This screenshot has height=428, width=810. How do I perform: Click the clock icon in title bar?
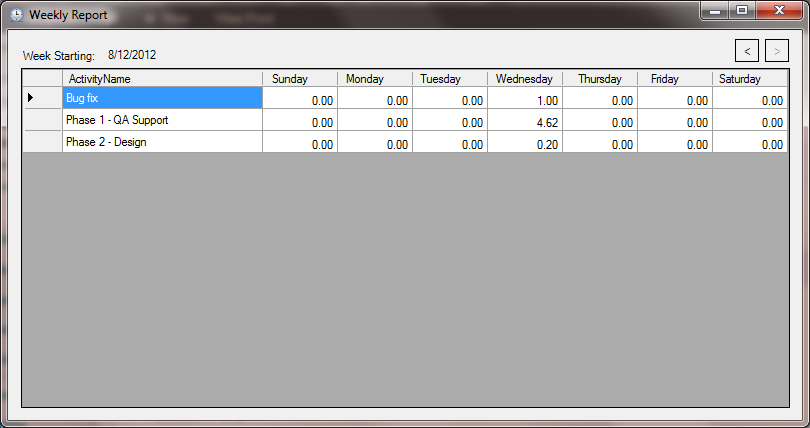(x=17, y=14)
